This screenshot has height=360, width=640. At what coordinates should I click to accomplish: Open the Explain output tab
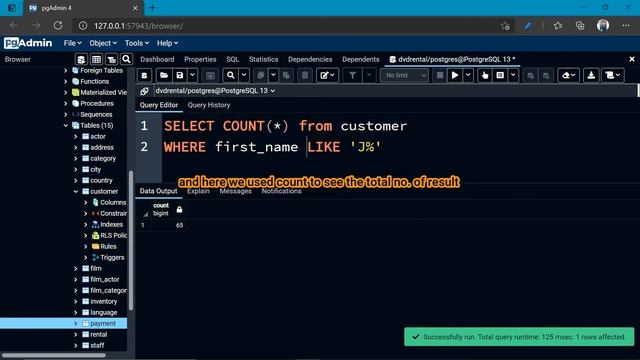198,191
